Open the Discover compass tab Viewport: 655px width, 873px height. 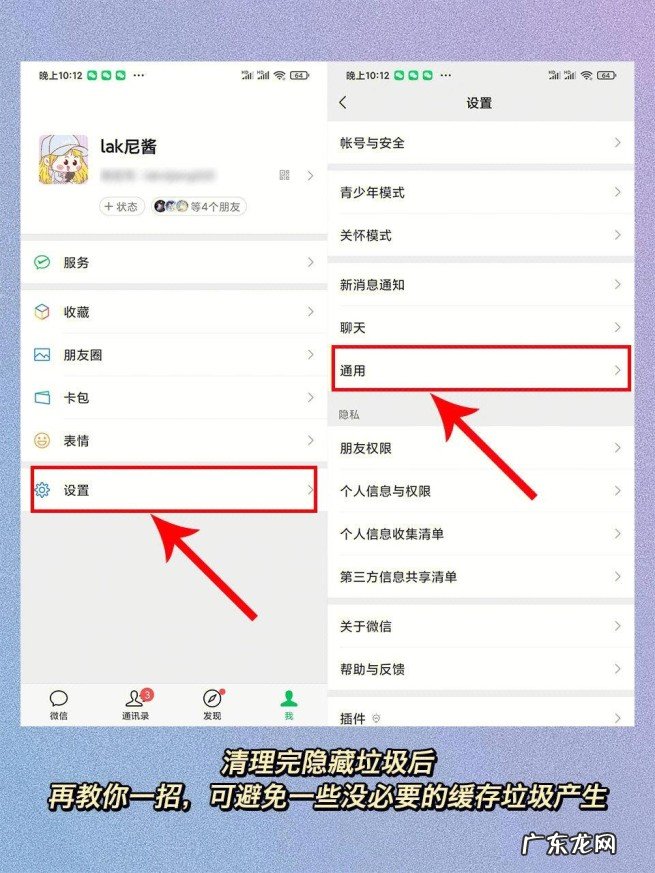(x=212, y=705)
